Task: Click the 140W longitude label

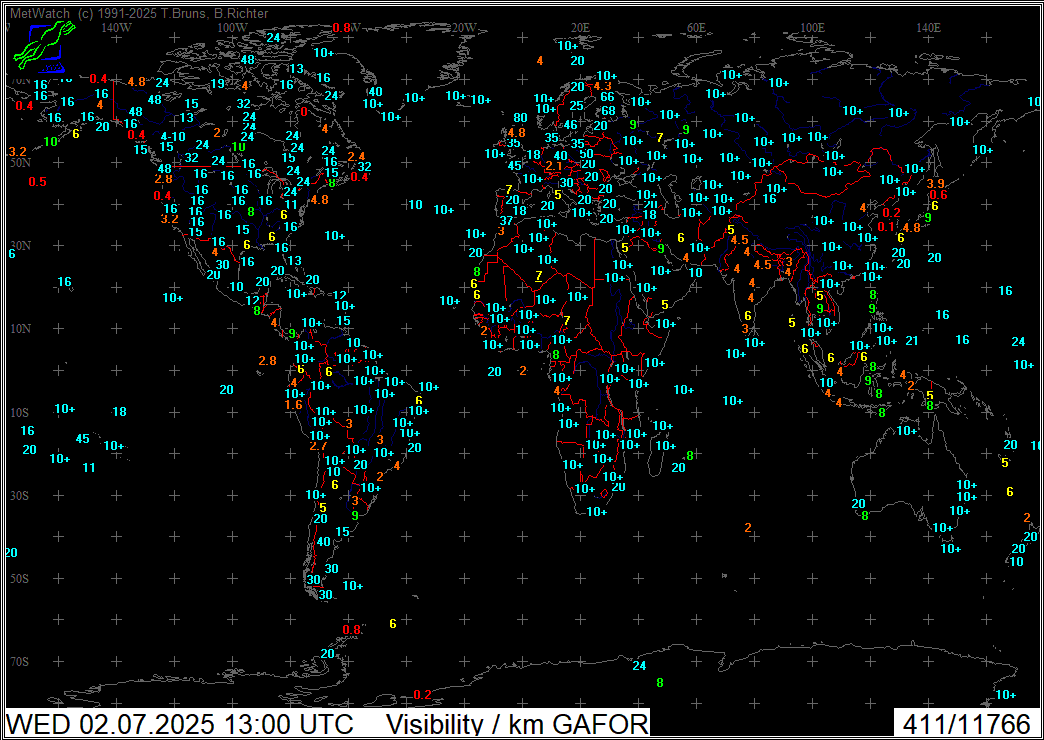Action: tap(117, 28)
